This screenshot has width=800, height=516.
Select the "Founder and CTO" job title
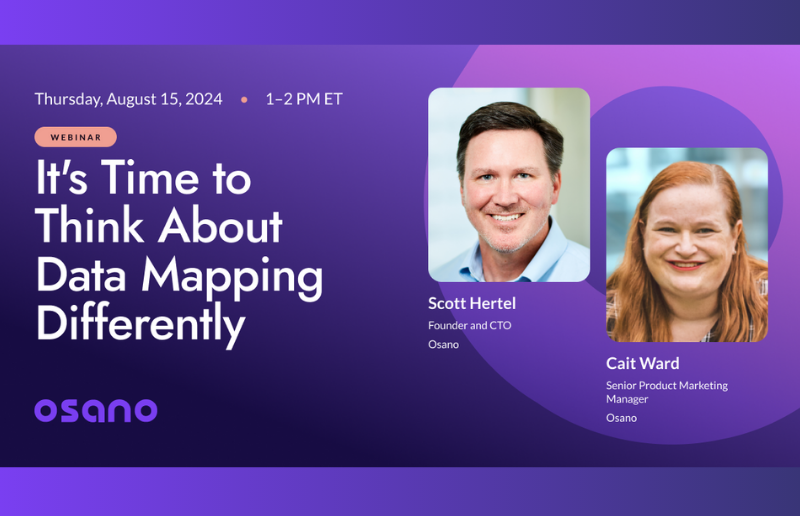point(470,325)
